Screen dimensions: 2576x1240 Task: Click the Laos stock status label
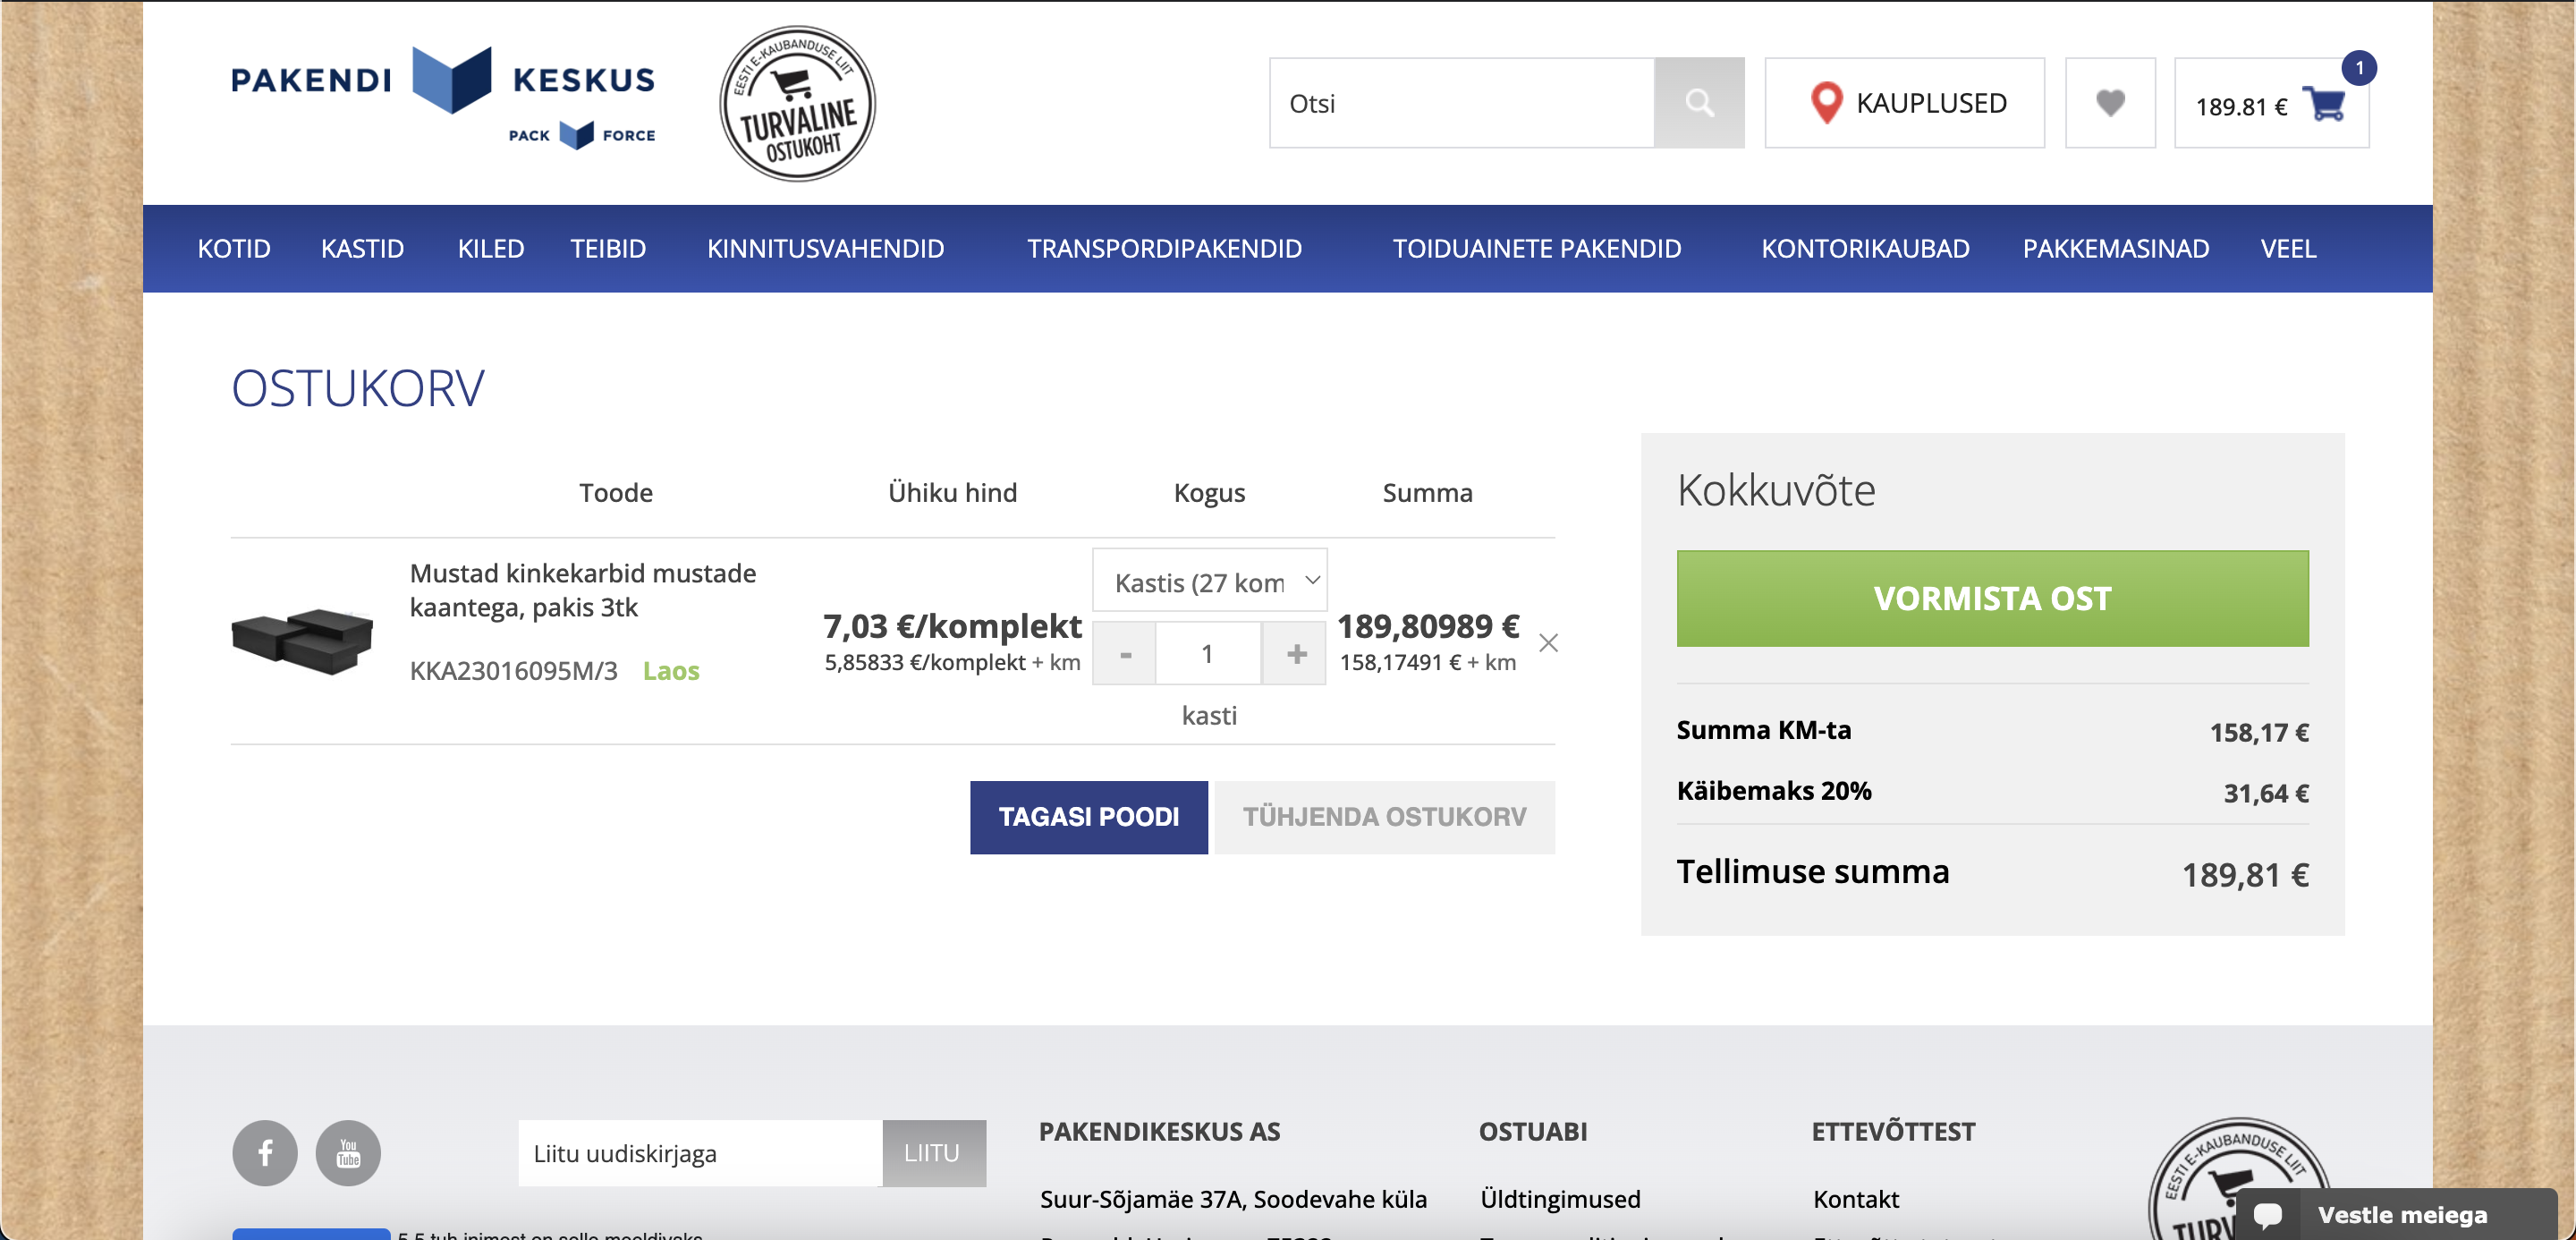(671, 670)
